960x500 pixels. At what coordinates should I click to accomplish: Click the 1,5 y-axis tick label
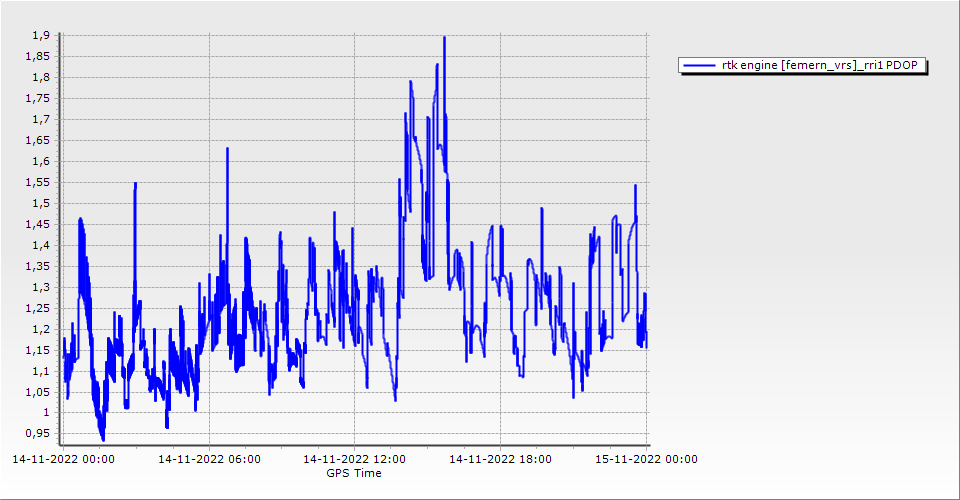pos(40,203)
